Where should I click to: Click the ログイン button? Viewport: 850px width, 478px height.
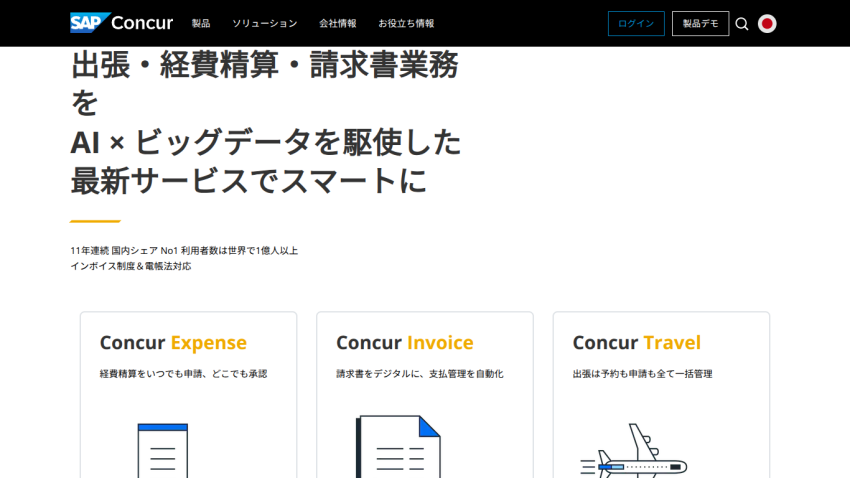point(636,24)
